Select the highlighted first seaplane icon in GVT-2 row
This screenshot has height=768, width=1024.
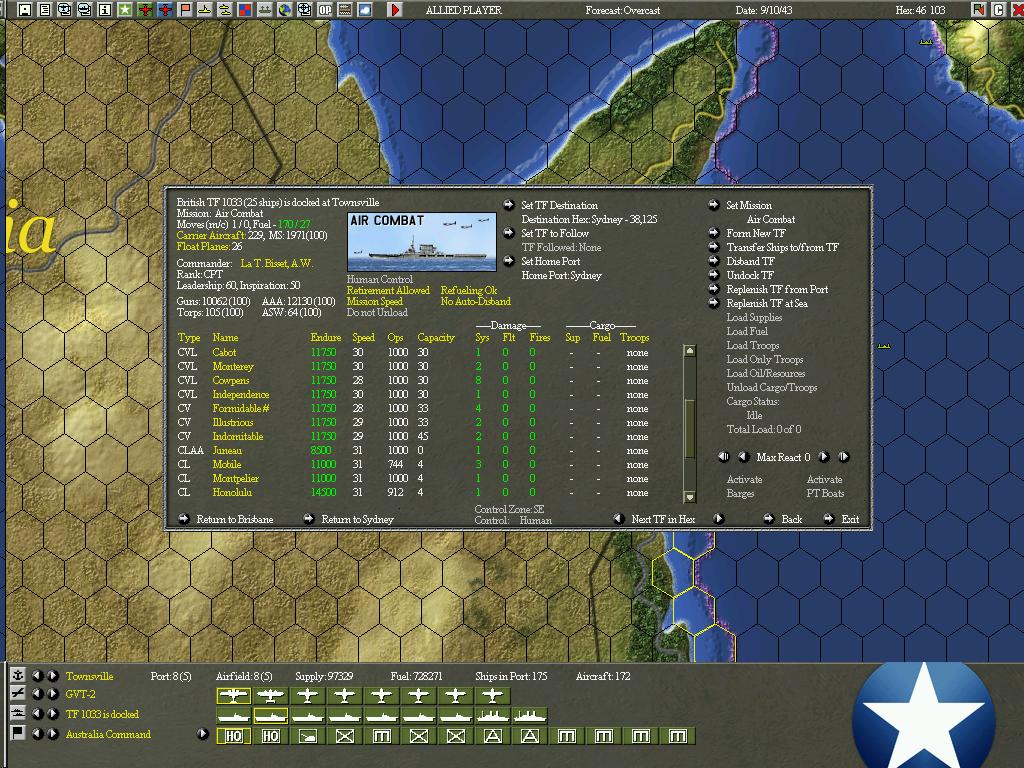[233, 696]
